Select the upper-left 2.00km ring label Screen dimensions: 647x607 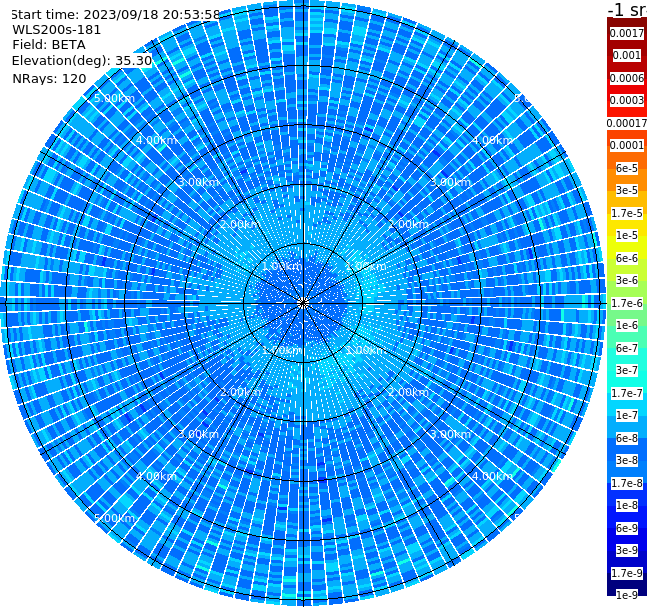[x=241, y=224]
